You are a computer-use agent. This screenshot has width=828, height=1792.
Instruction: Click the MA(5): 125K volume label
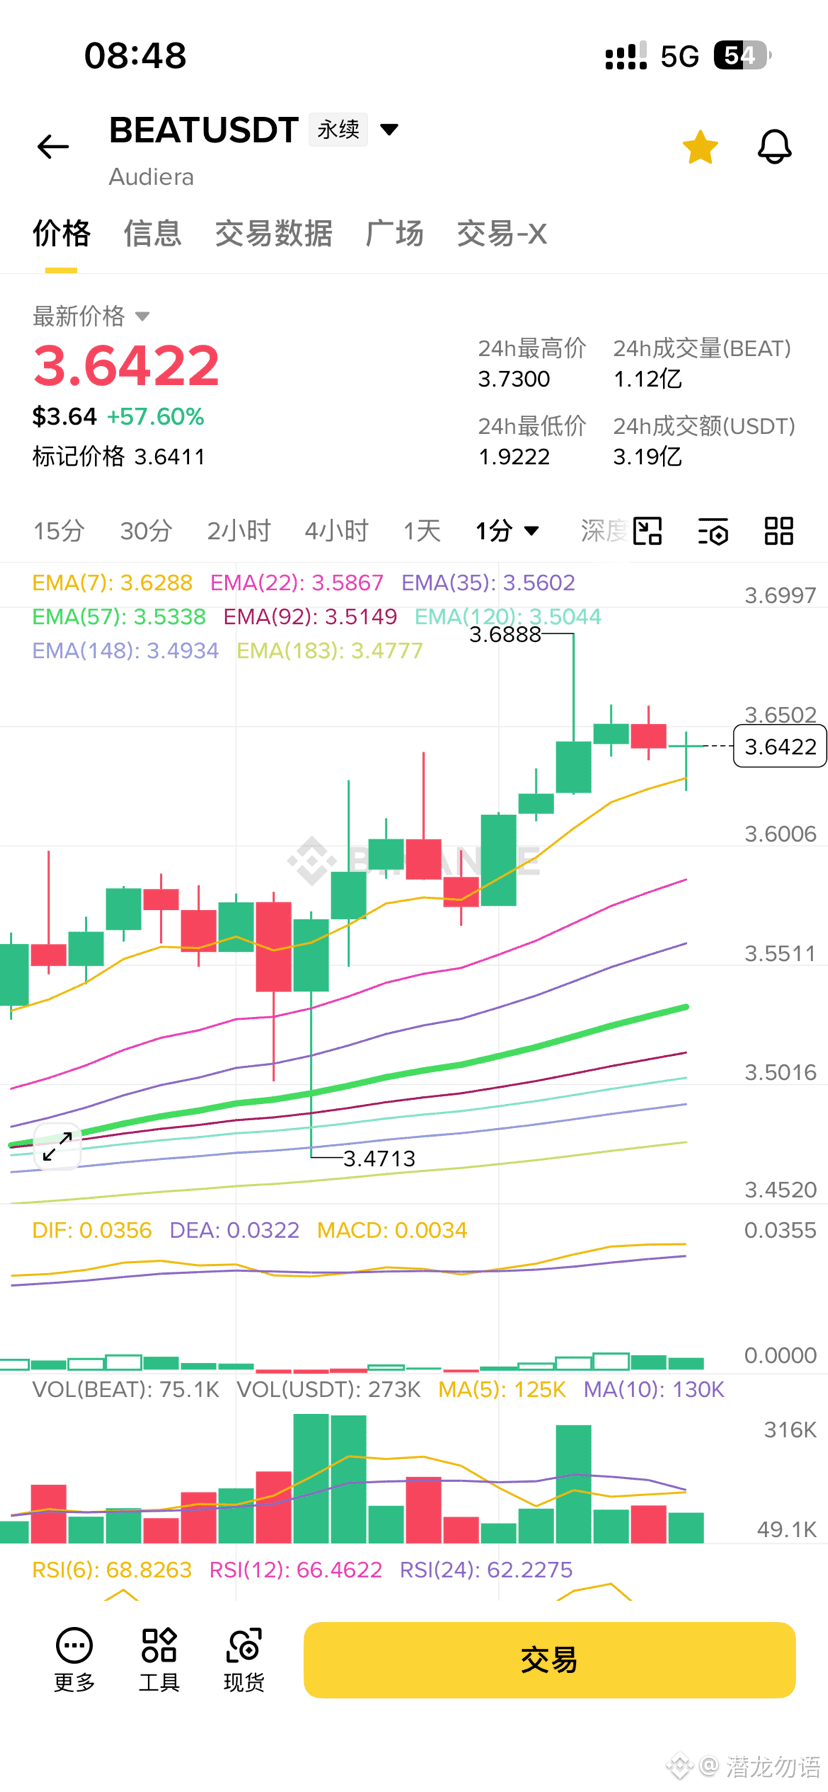tap(502, 1390)
